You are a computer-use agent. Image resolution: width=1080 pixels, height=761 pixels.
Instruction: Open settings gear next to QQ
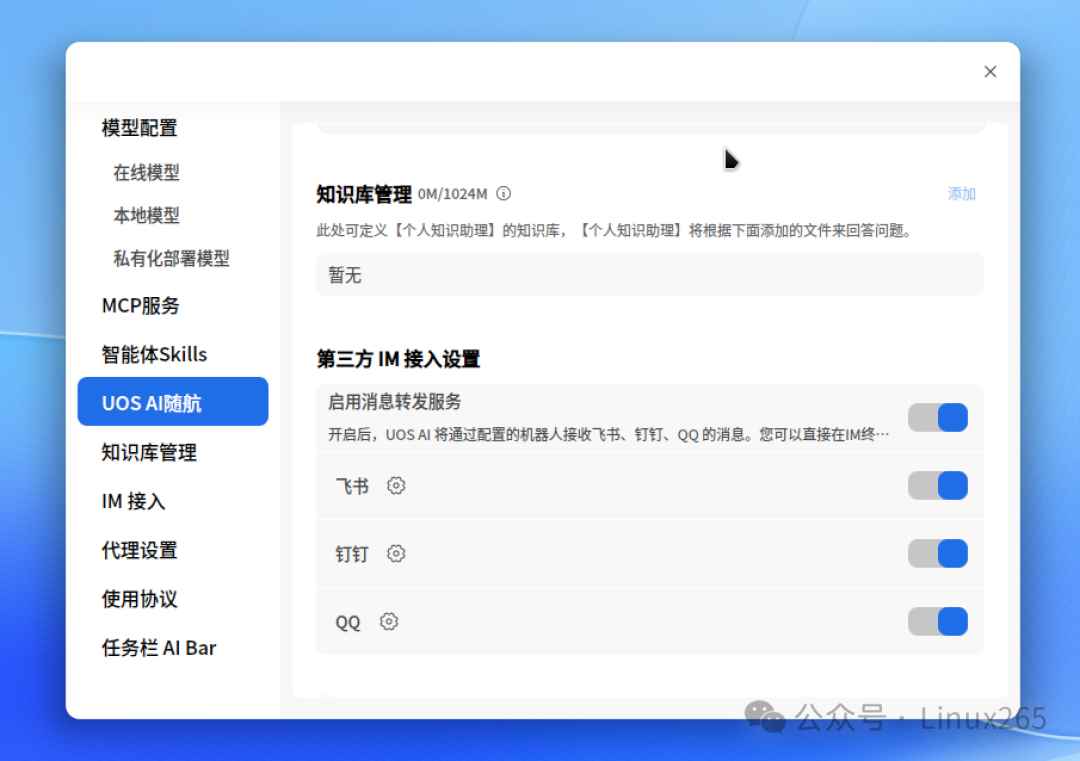388,621
